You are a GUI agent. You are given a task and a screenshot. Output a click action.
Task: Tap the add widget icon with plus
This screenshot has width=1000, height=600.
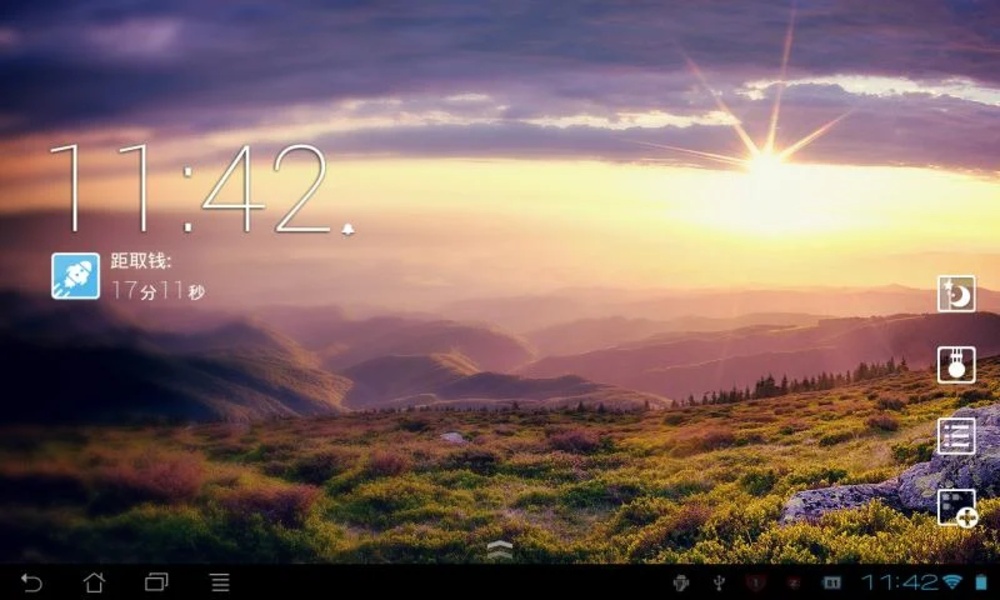pos(957,508)
